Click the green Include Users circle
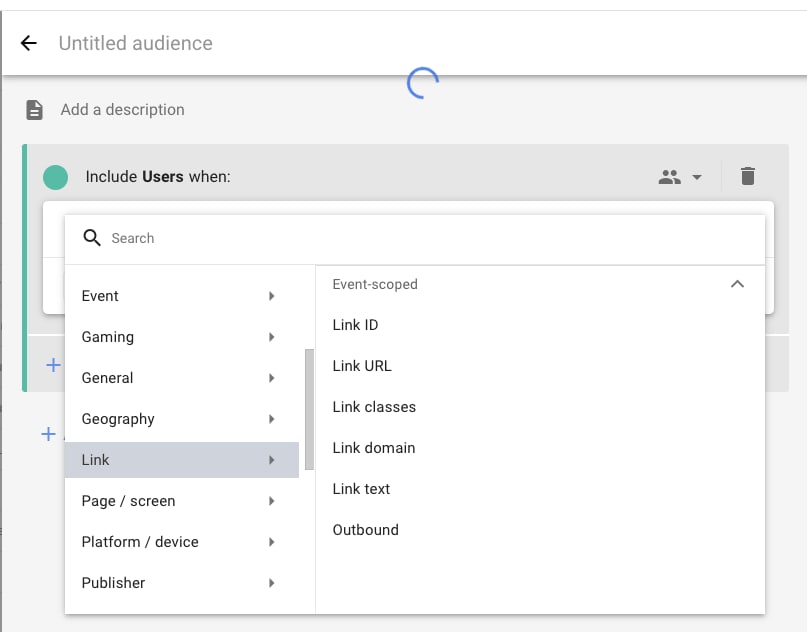This screenshot has height=632, width=807. click(x=56, y=177)
